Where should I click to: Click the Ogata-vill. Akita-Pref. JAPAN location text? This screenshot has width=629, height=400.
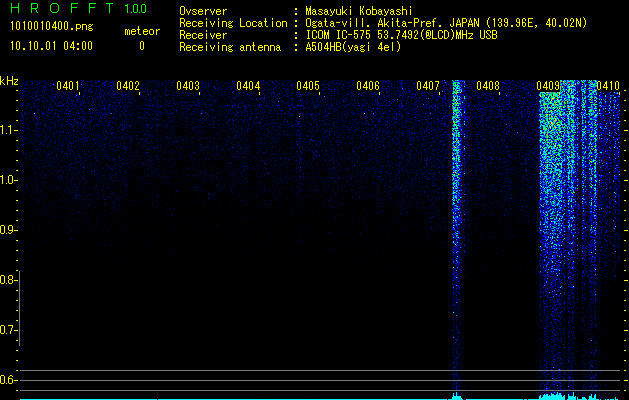click(446, 23)
